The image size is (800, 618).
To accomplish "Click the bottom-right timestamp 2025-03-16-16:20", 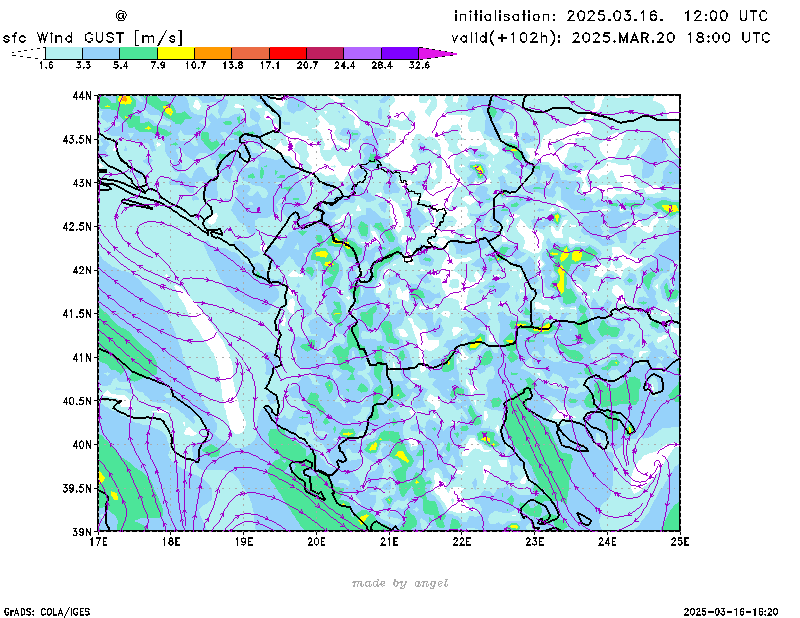I will tap(731, 610).
